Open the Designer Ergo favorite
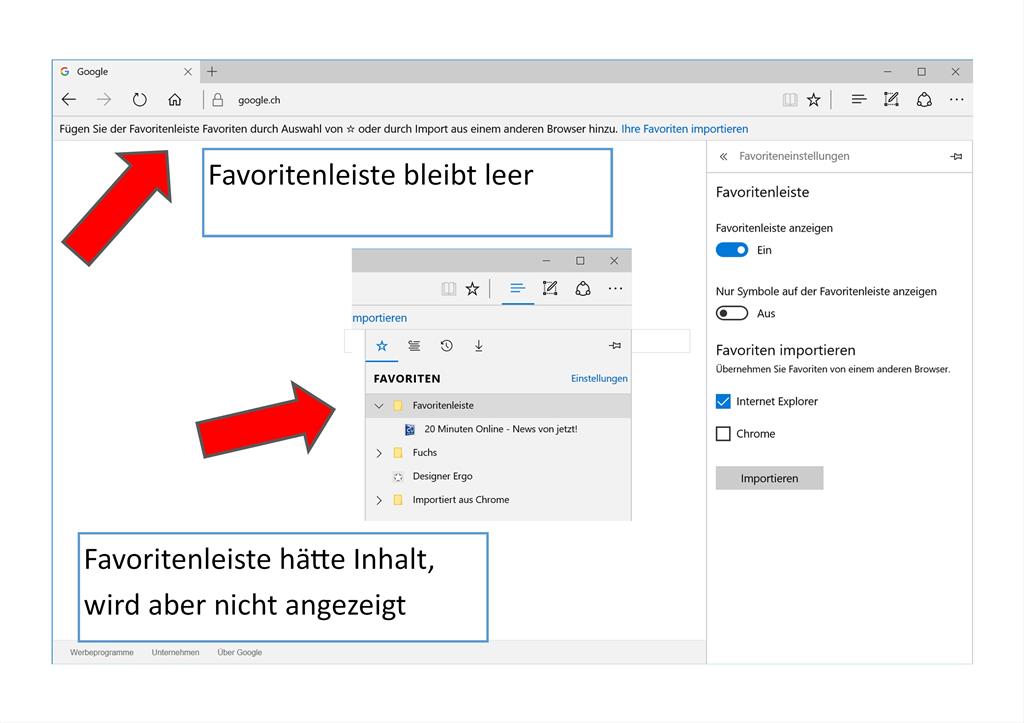 [x=442, y=476]
